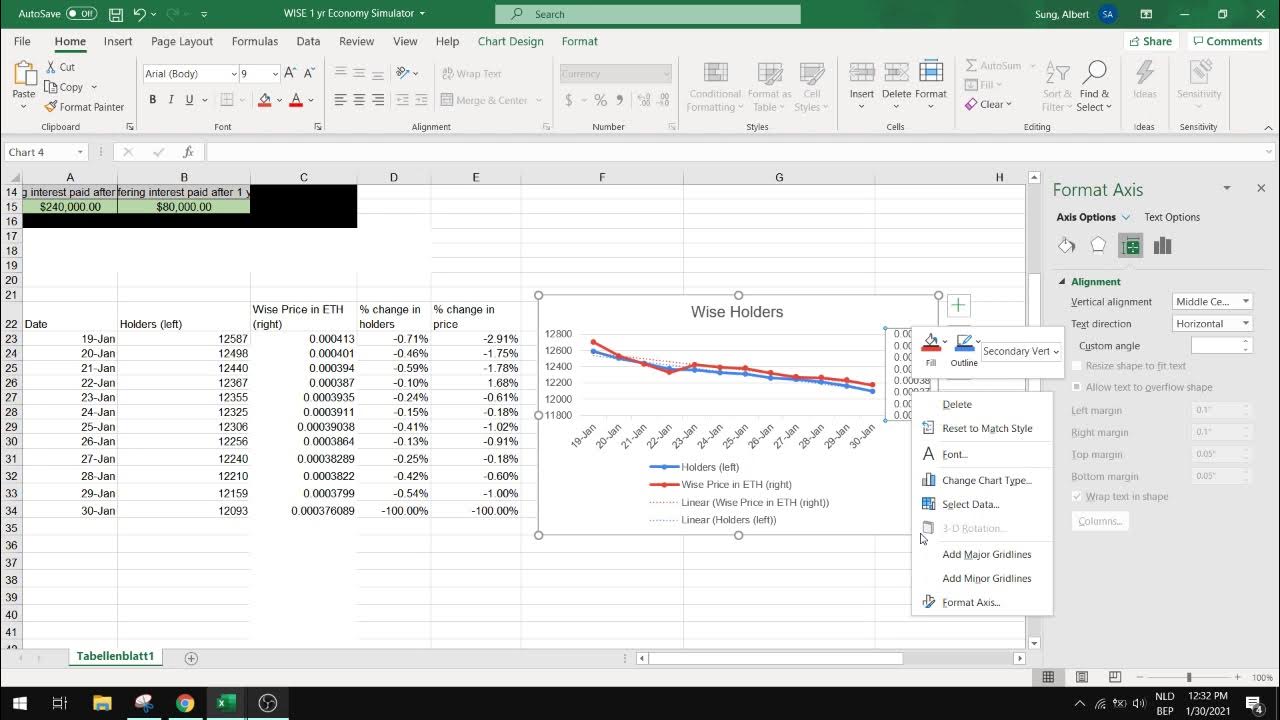Viewport: 1280px width, 720px height.
Task: Click the Save icon in title bar
Action: coord(116,14)
